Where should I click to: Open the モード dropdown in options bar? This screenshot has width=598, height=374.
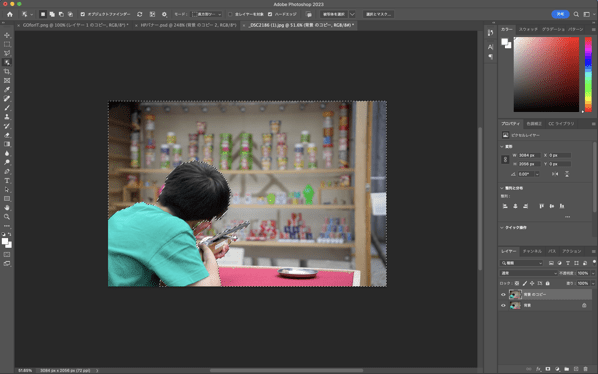[206, 14]
